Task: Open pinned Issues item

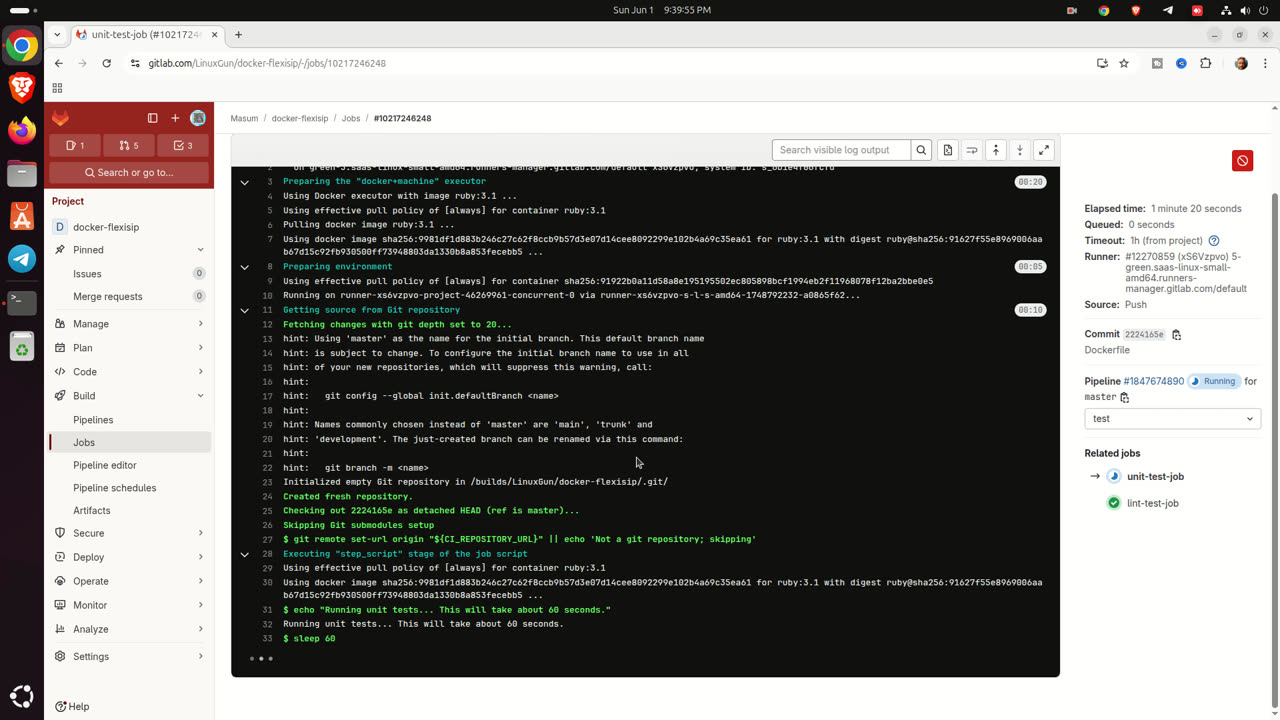Action: [x=129, y=273]
